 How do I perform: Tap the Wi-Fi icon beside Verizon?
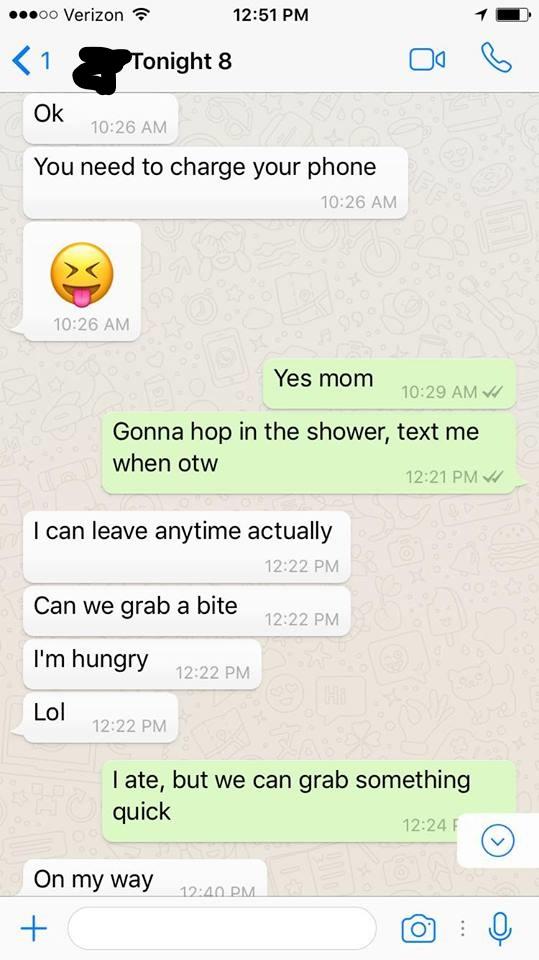[x=141, y=14]
